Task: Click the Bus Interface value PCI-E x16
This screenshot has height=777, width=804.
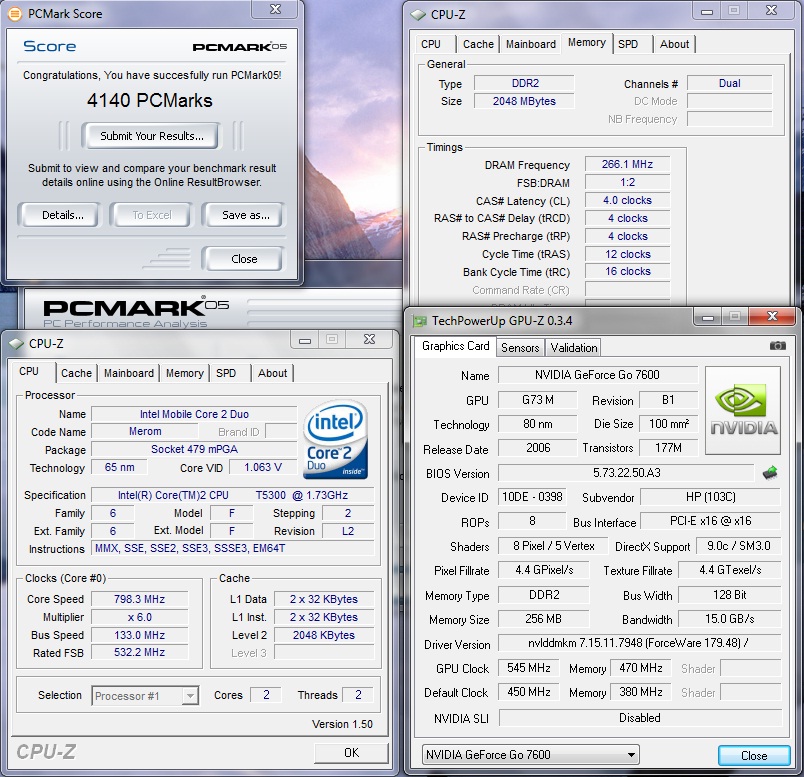Action: tap(711, 521)
